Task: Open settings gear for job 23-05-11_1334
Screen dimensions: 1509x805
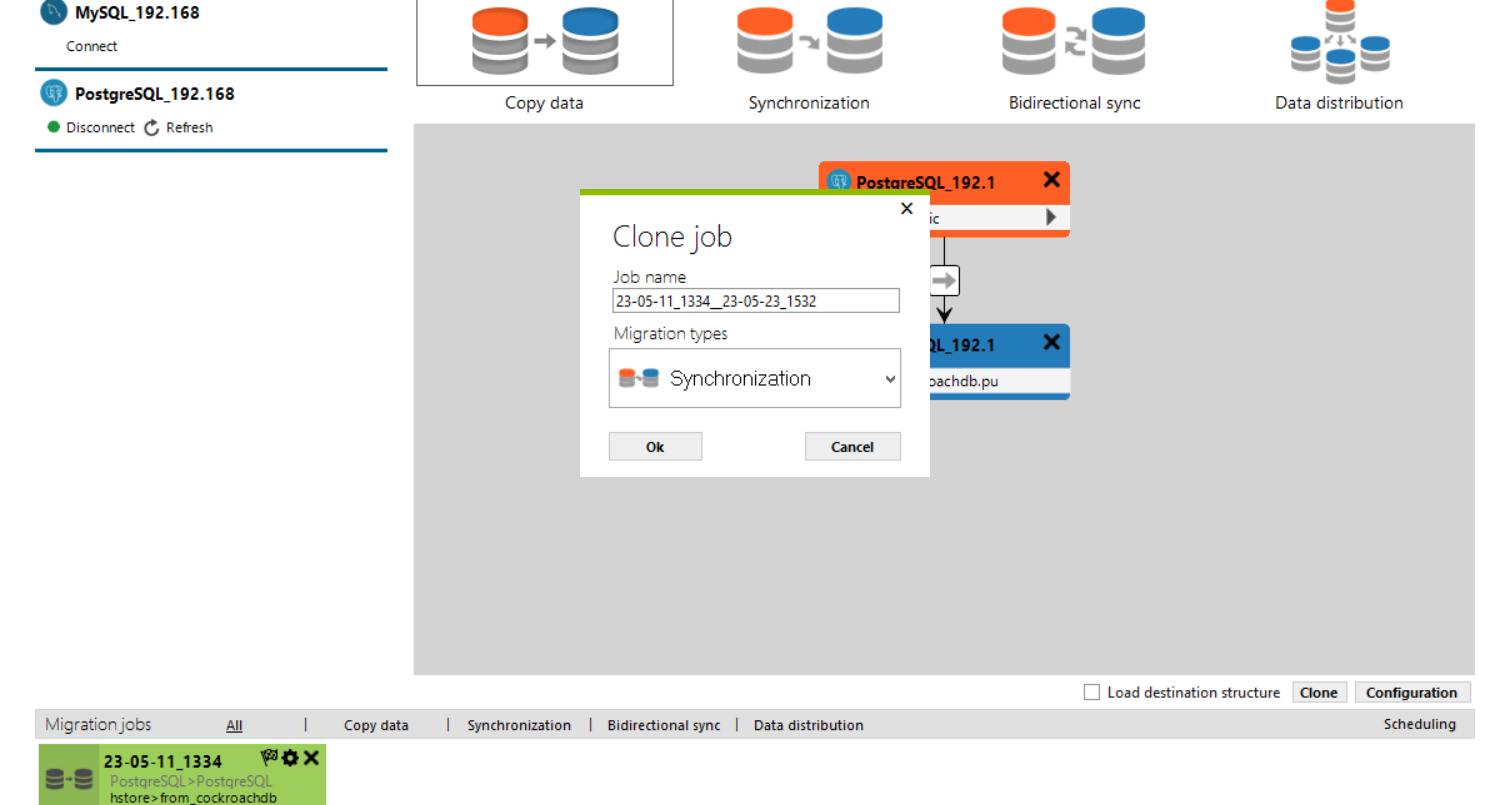Action: [290, 758]
